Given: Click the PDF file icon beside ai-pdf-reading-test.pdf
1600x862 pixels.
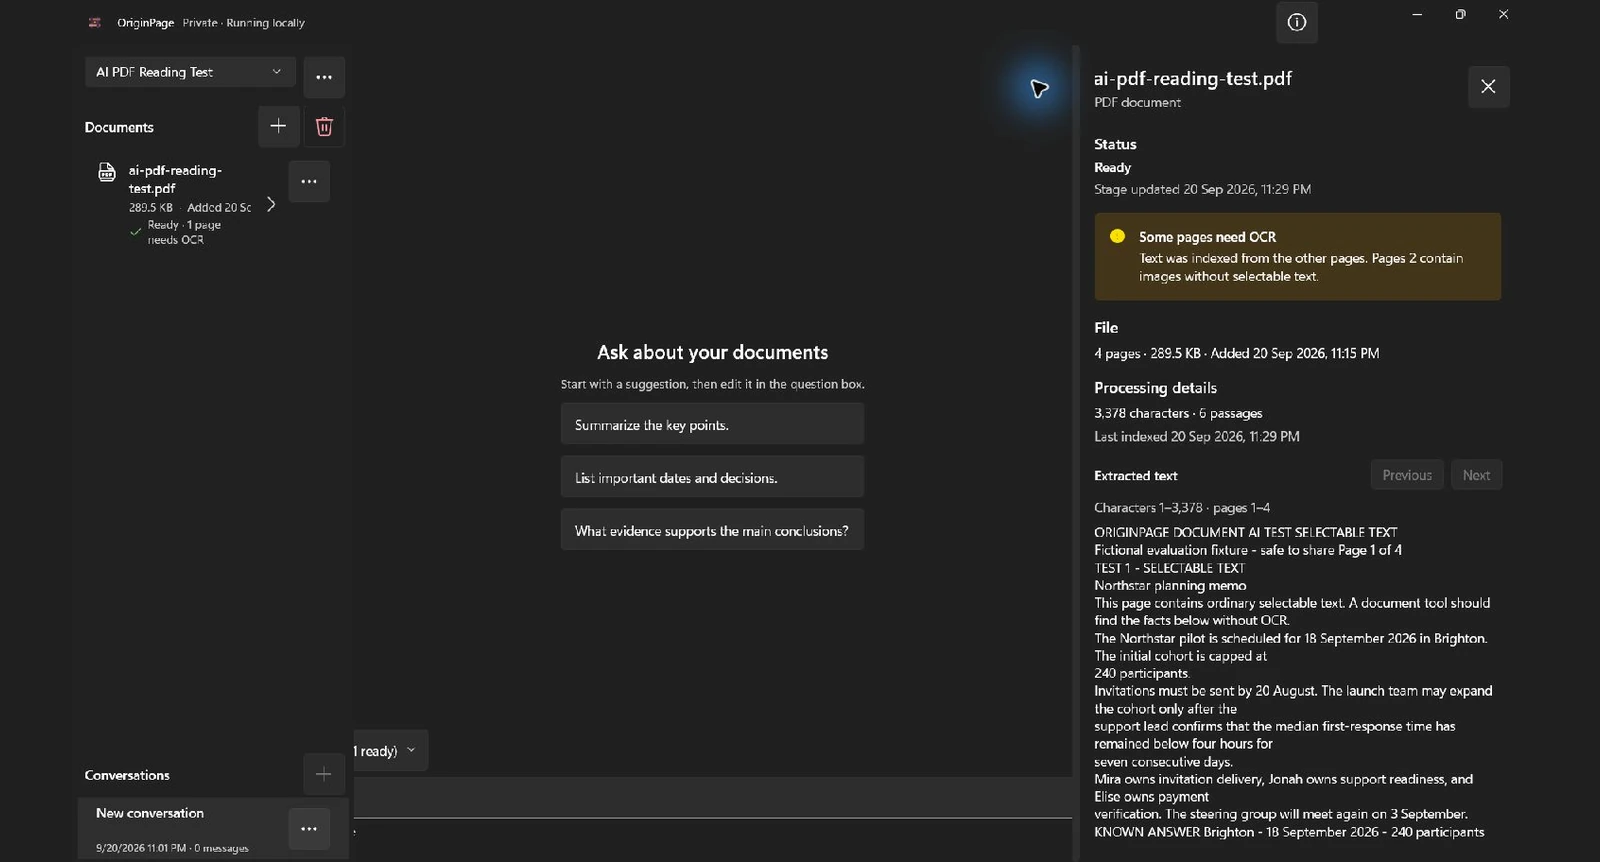Looking at the screenshot, I should click(107, 172).
